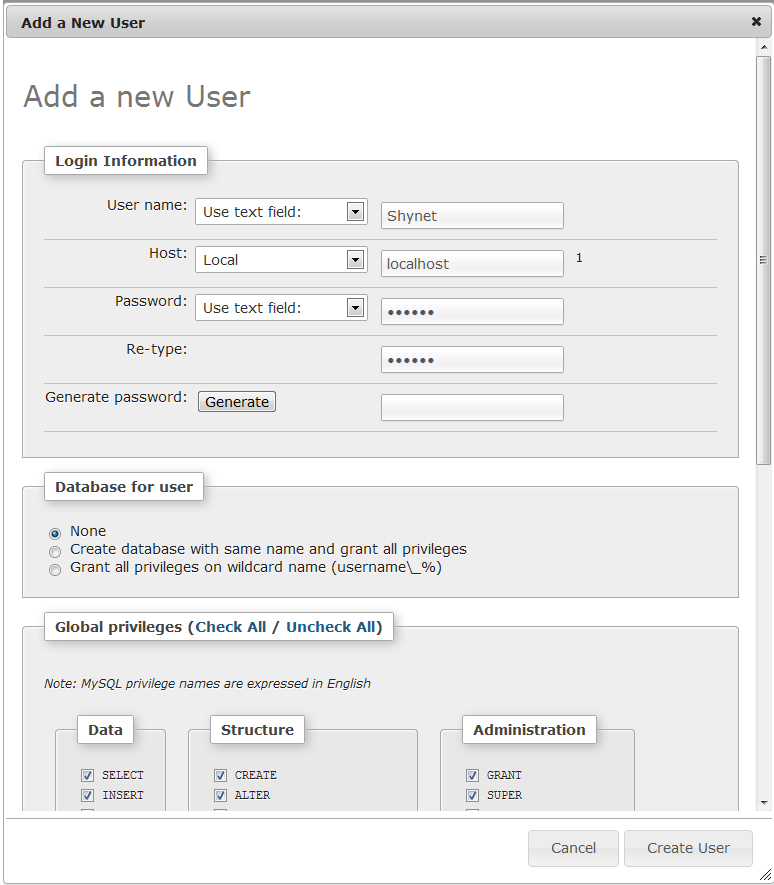Toggle the INSERT privilege checkbox
The width and height of the screenshot is (774, 885).
coord(87,795)
